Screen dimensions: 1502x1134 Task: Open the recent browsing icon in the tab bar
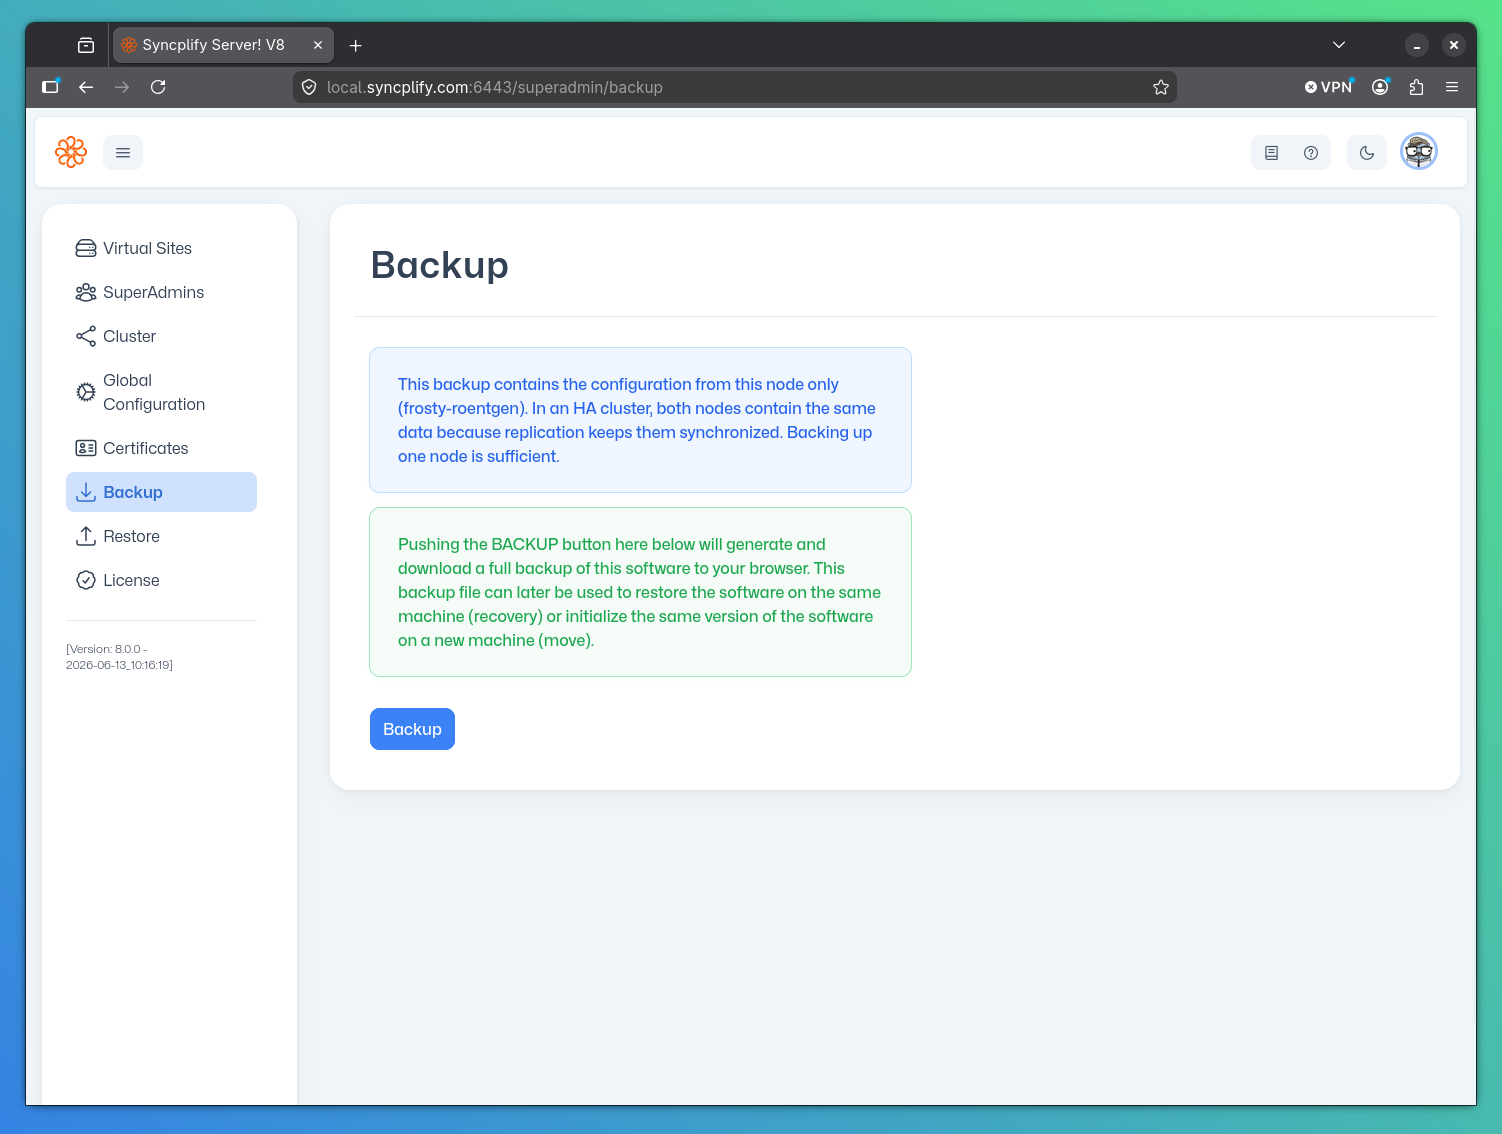point(86,45)
